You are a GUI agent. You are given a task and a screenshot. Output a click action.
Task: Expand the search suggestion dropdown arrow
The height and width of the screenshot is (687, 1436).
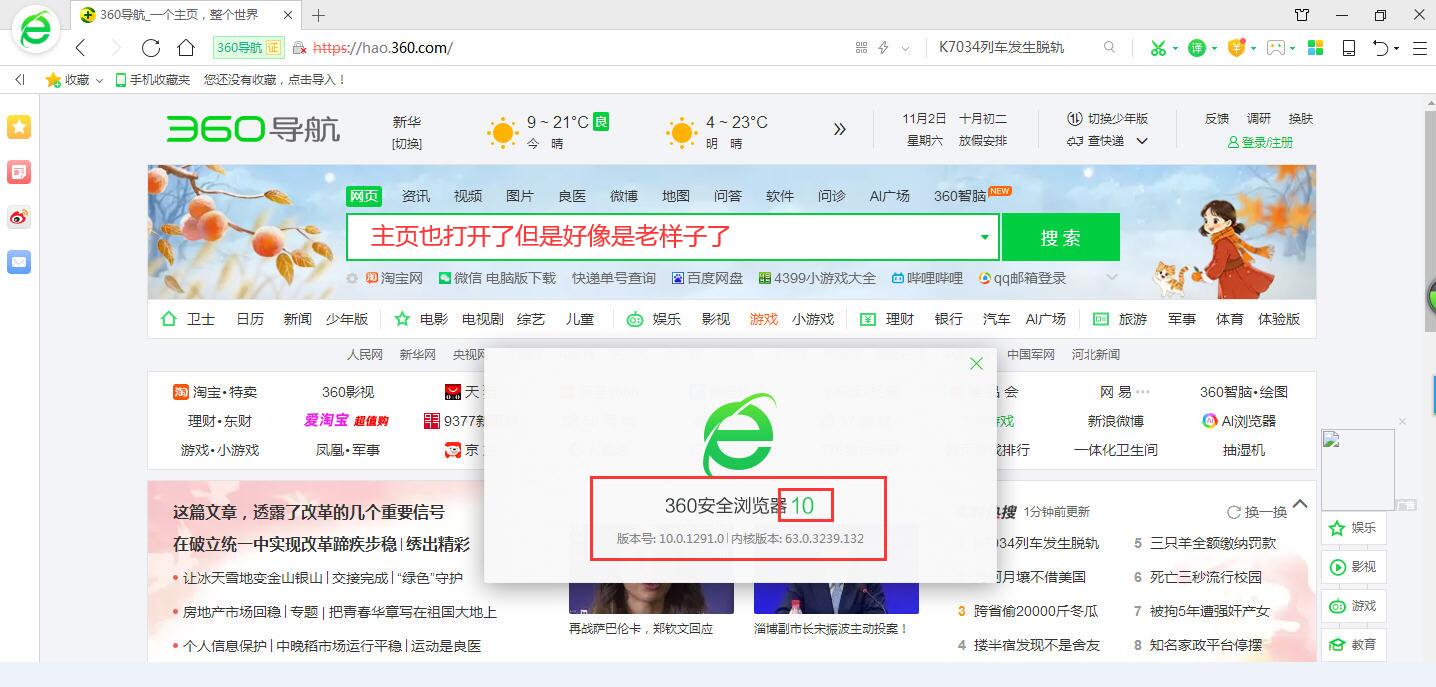point(984,238)
